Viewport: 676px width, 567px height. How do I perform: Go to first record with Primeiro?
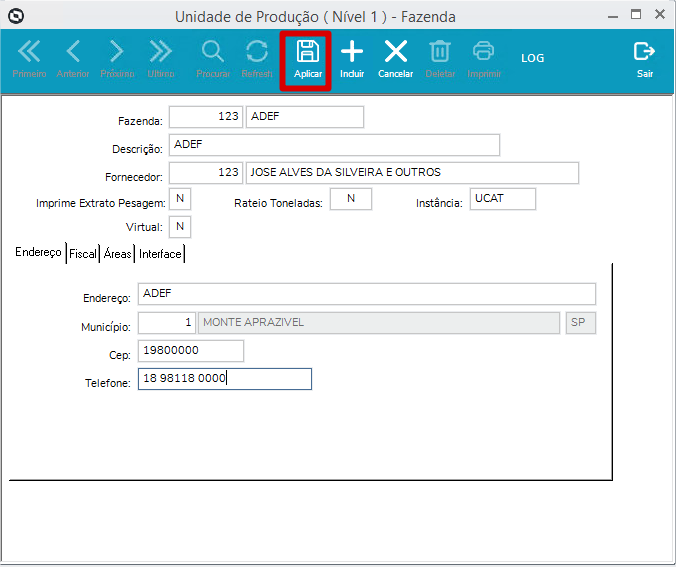29,59
